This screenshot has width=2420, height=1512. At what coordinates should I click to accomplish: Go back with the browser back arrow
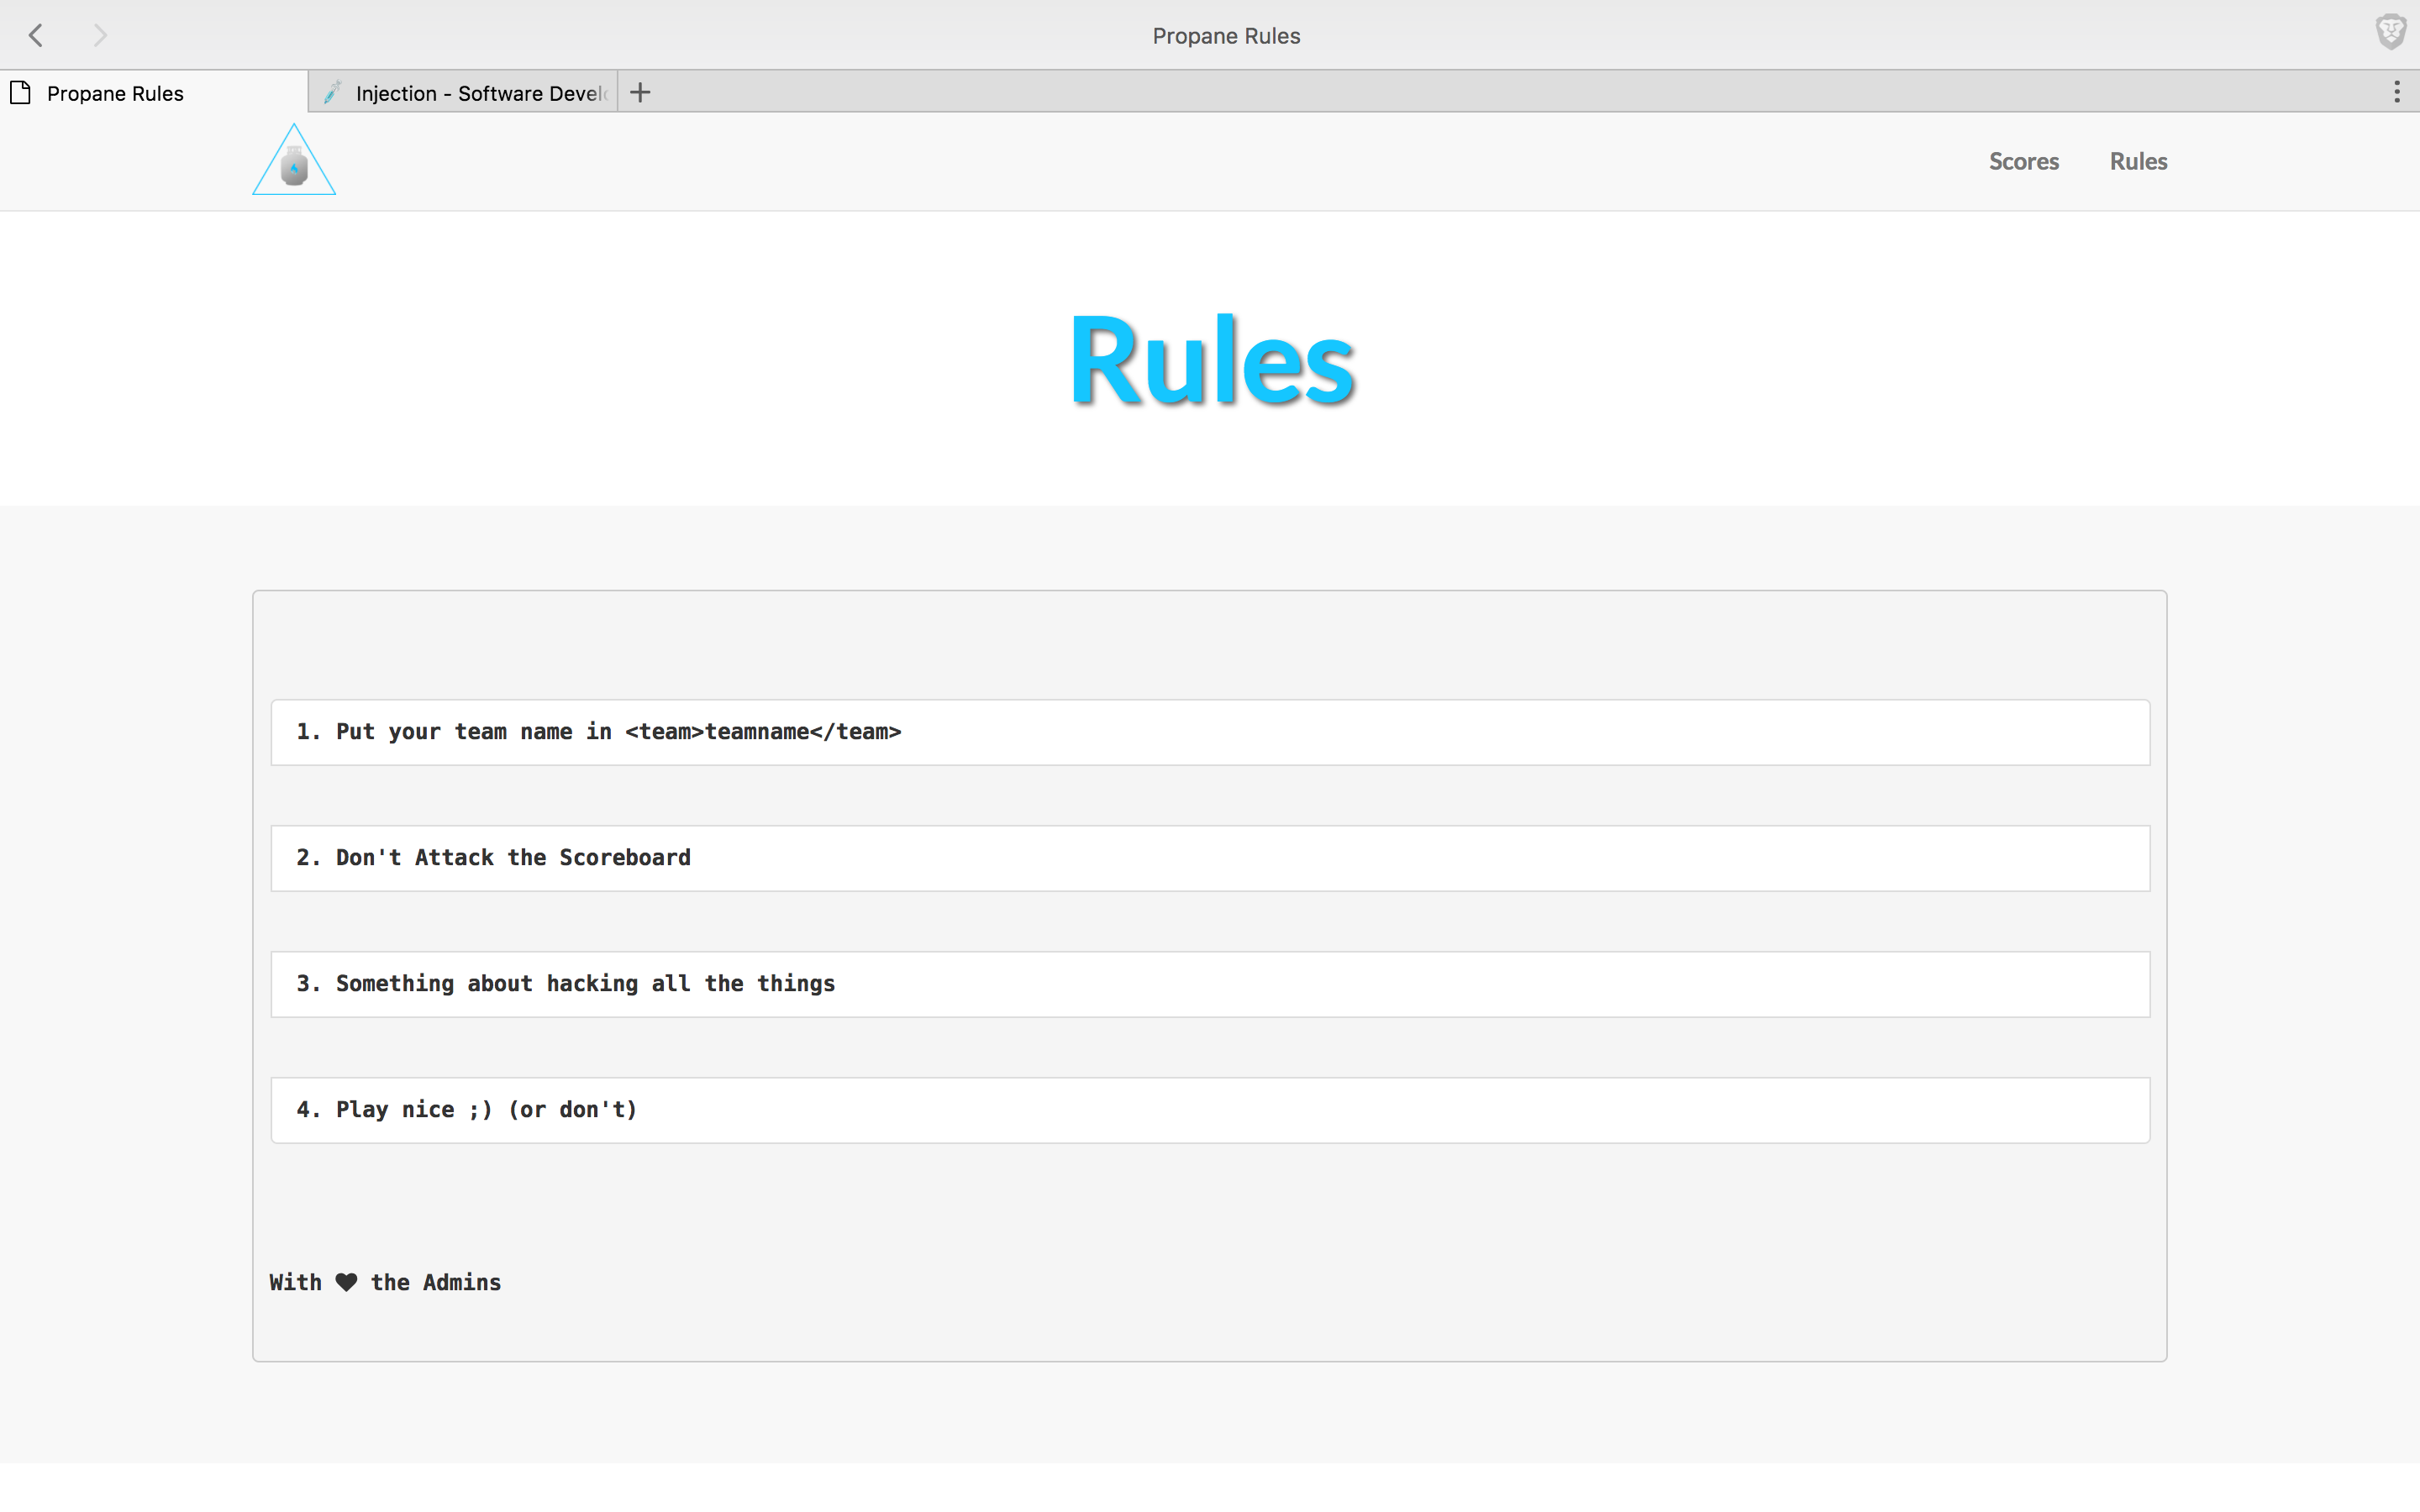(x=36, y=36)
